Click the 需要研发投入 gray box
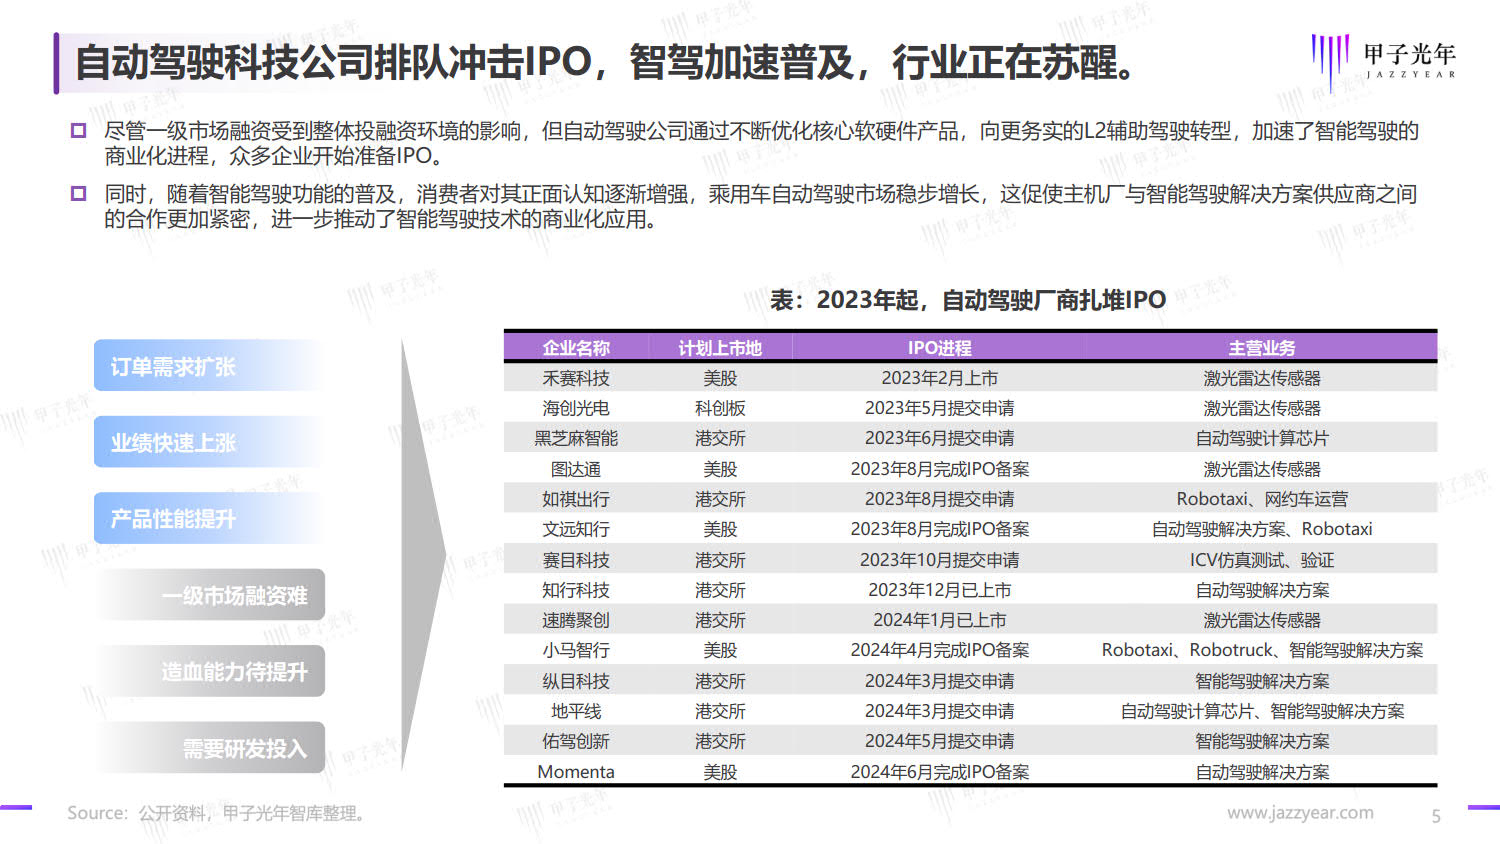1500x844 pixels. click(x=210, y=748)
